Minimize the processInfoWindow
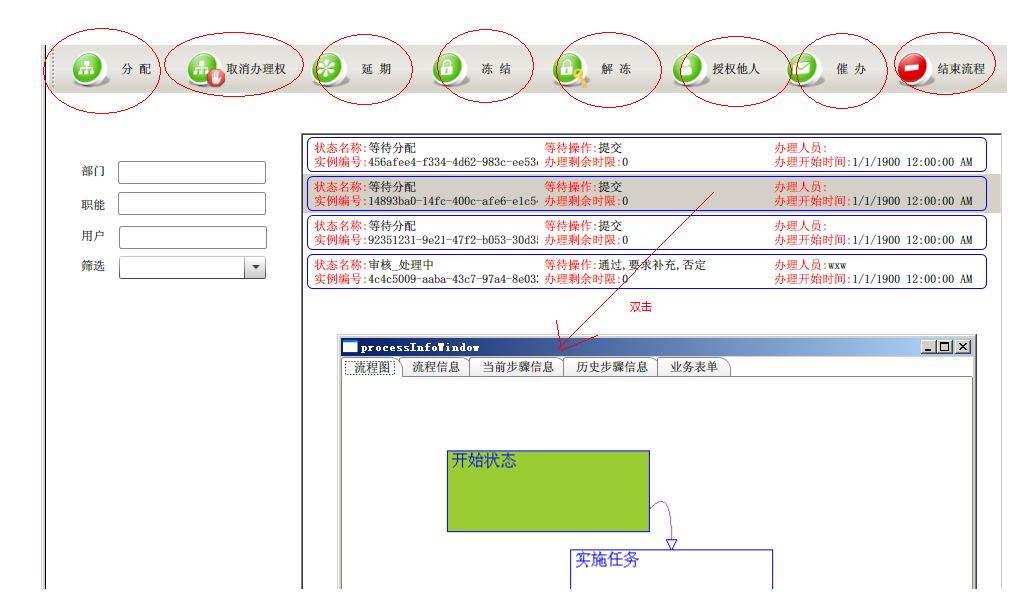 (928, 347)
